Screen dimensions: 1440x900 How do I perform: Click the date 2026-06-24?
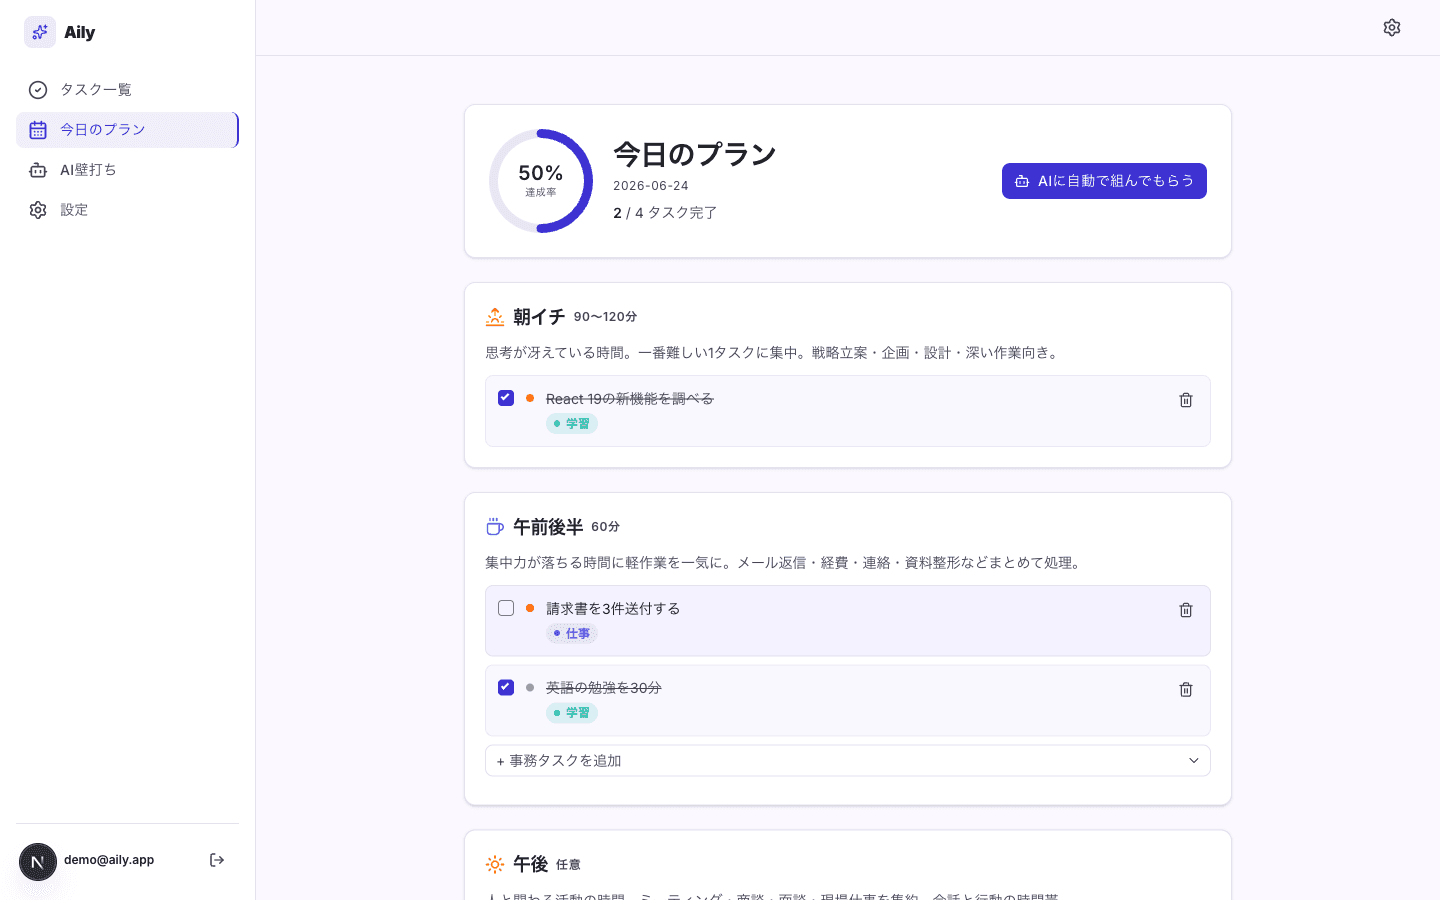(x=651, y=186)
